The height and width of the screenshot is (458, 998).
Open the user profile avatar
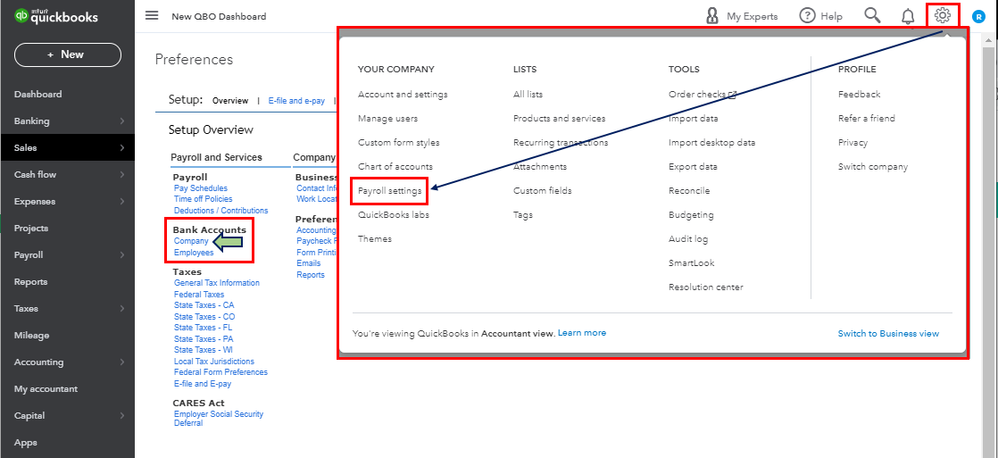pos(978,17)
